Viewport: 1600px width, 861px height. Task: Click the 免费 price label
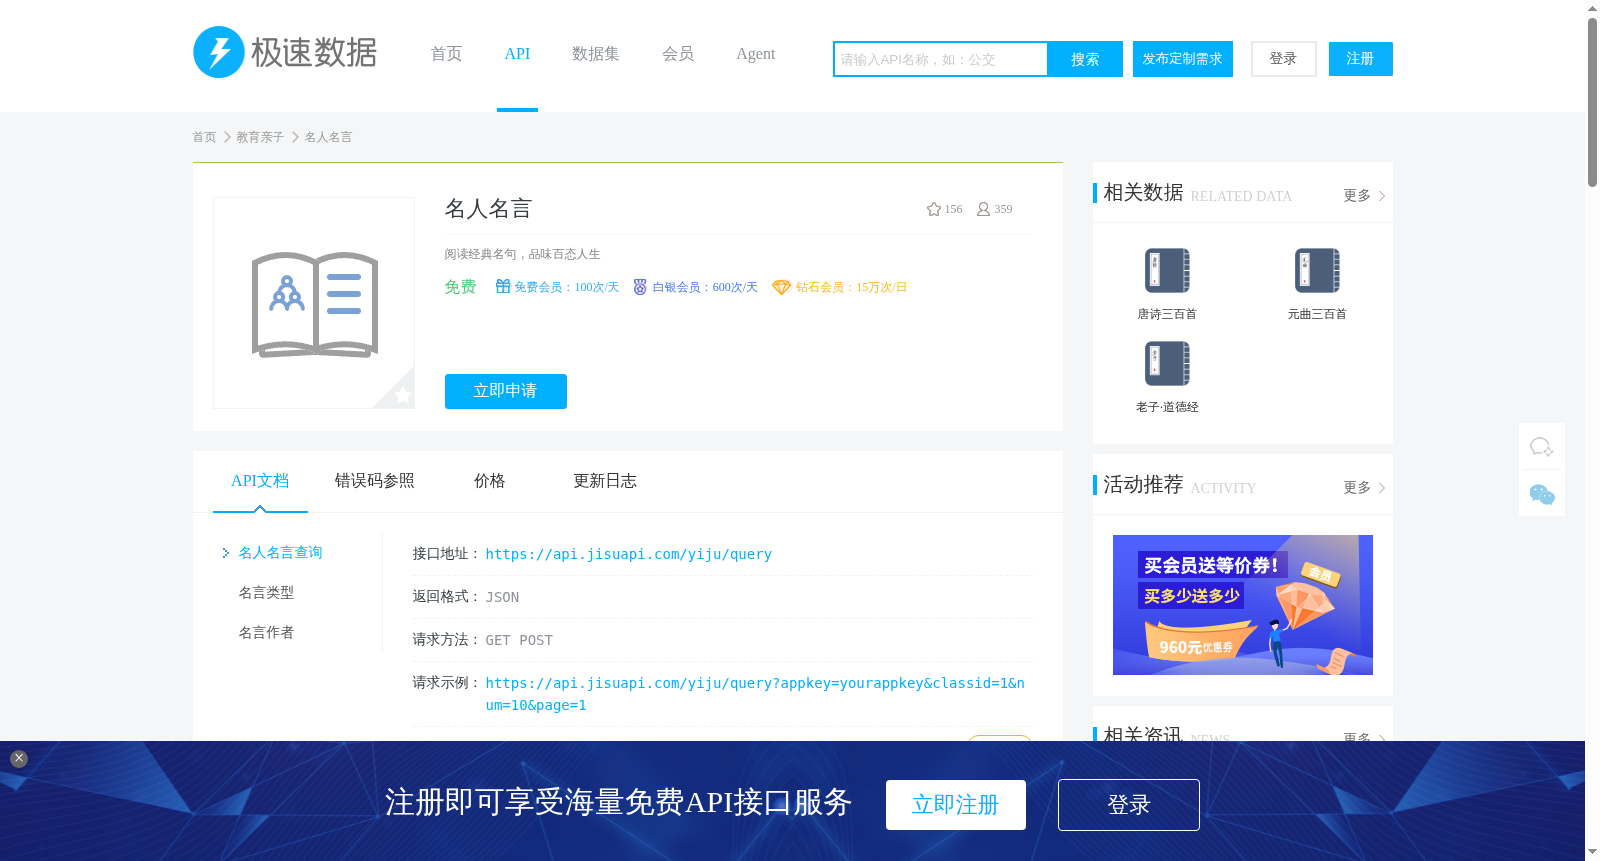(460, 287)
